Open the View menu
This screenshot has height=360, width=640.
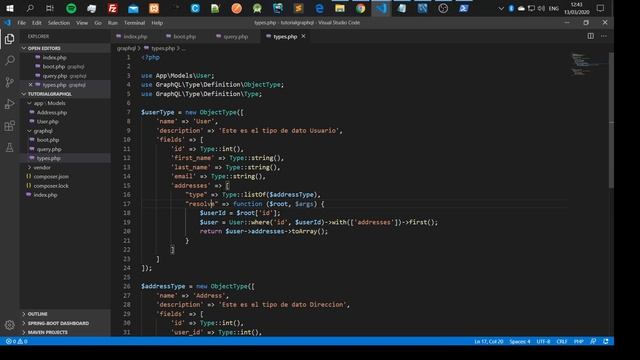[82, 23]
